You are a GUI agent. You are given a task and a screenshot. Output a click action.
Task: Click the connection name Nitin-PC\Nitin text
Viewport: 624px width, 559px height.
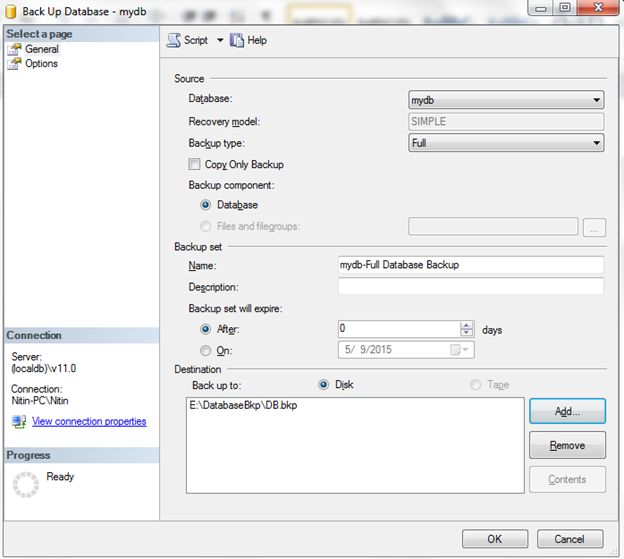pyautogui.click(x=40, y=400)
